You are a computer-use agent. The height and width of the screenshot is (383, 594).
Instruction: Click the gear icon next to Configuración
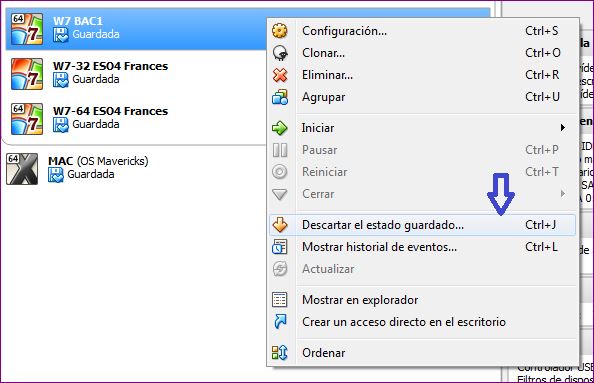coord(280,31)
